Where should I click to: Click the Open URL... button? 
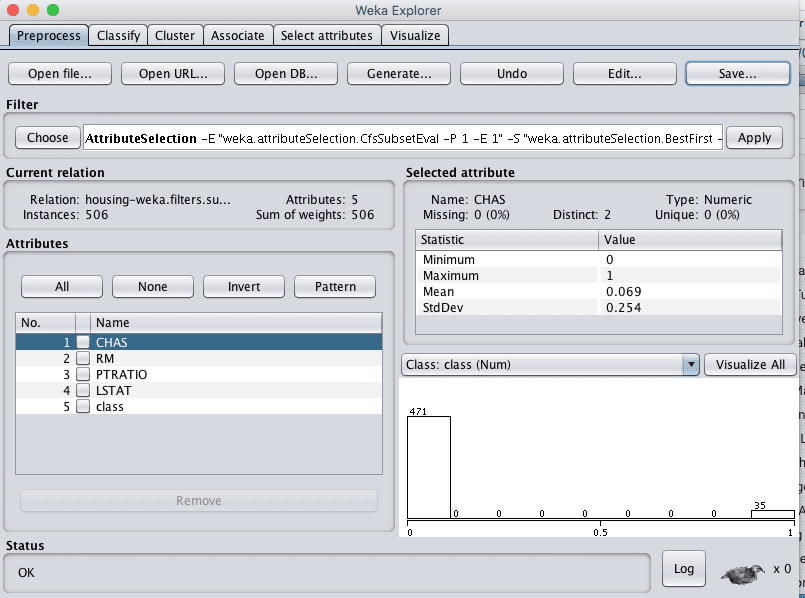pyautogui.click(x=173, y=73)
